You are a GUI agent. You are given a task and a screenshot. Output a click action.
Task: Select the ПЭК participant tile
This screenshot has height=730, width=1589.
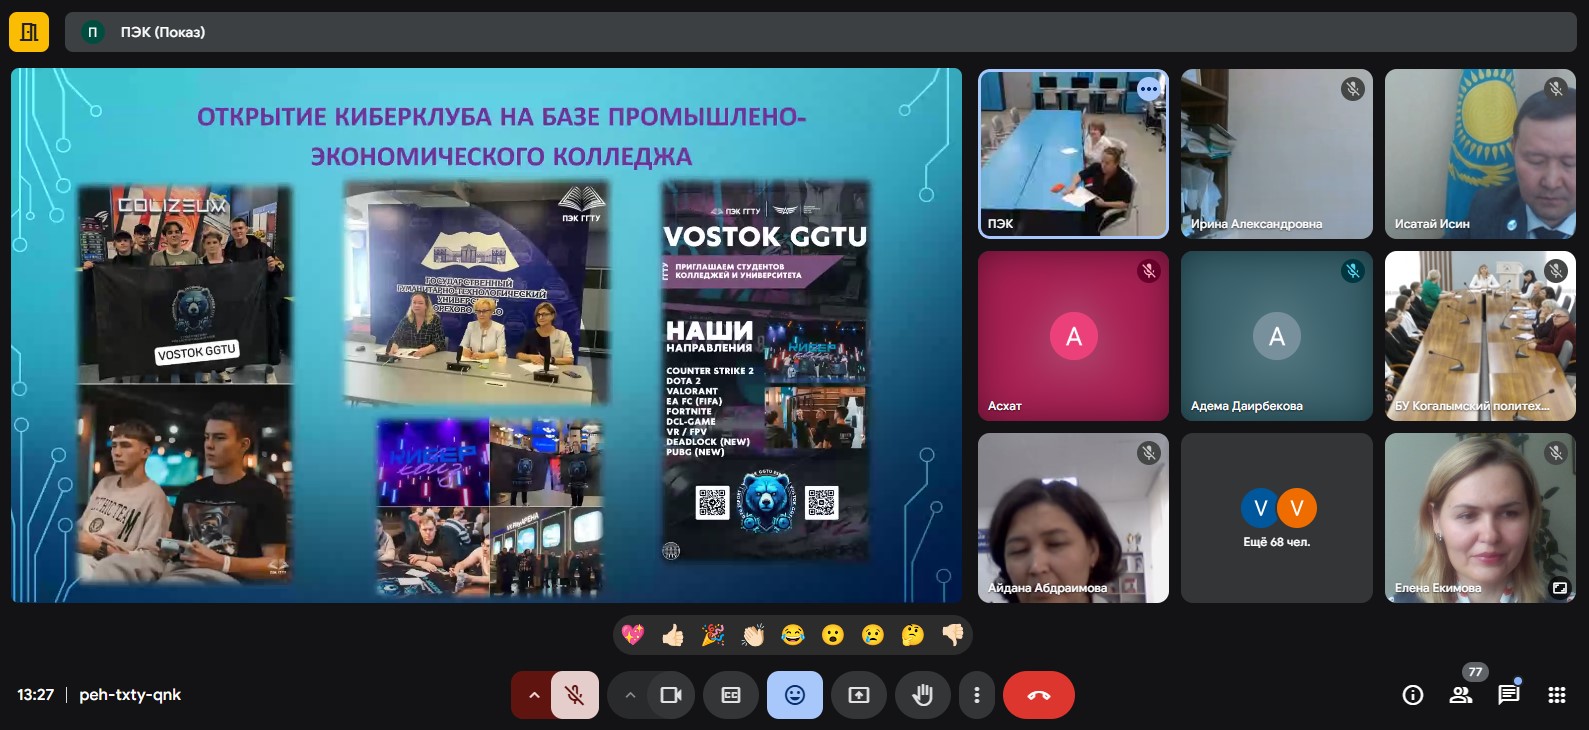coord(1073,154)
